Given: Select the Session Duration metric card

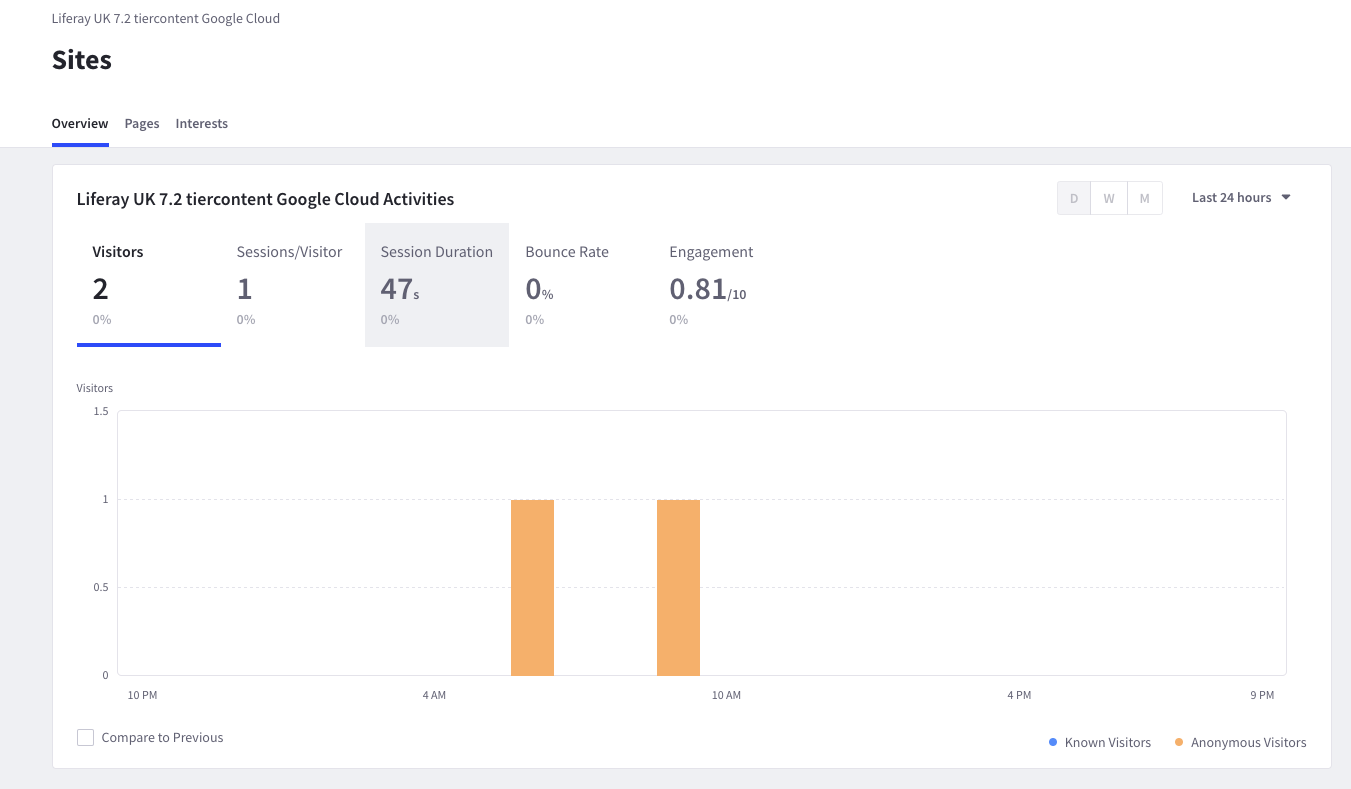Looking at the screenshot, I should tap(437, 285).
